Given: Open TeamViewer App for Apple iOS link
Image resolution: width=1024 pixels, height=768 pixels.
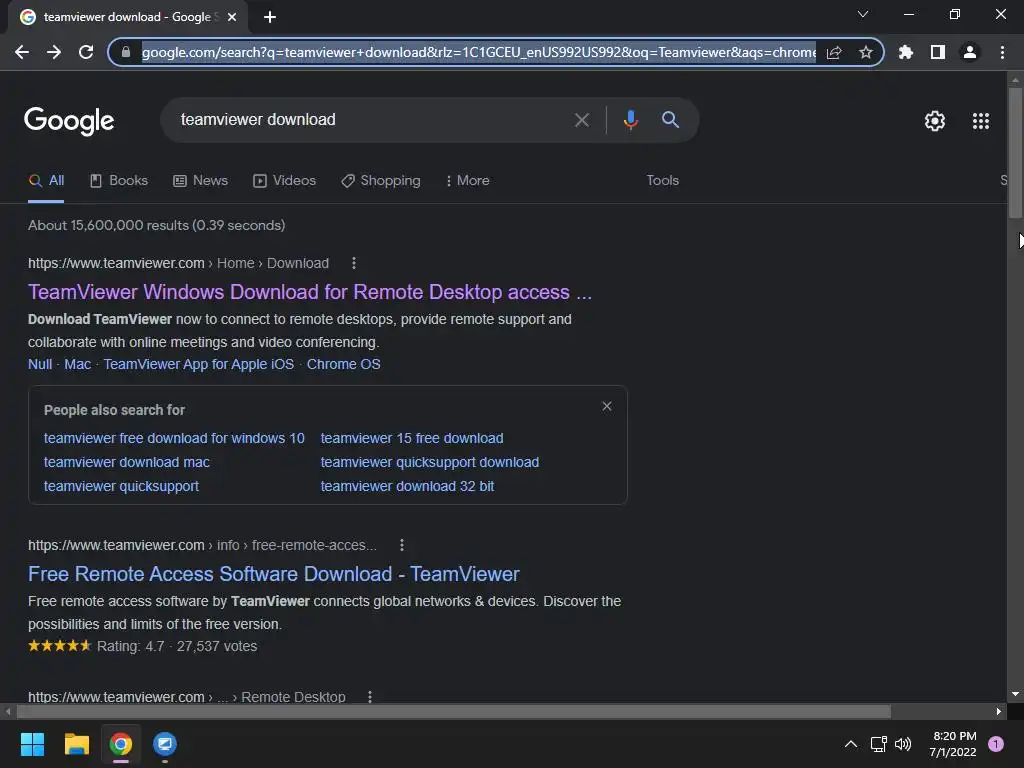Looking at the screenshot, I should [199, 364].
